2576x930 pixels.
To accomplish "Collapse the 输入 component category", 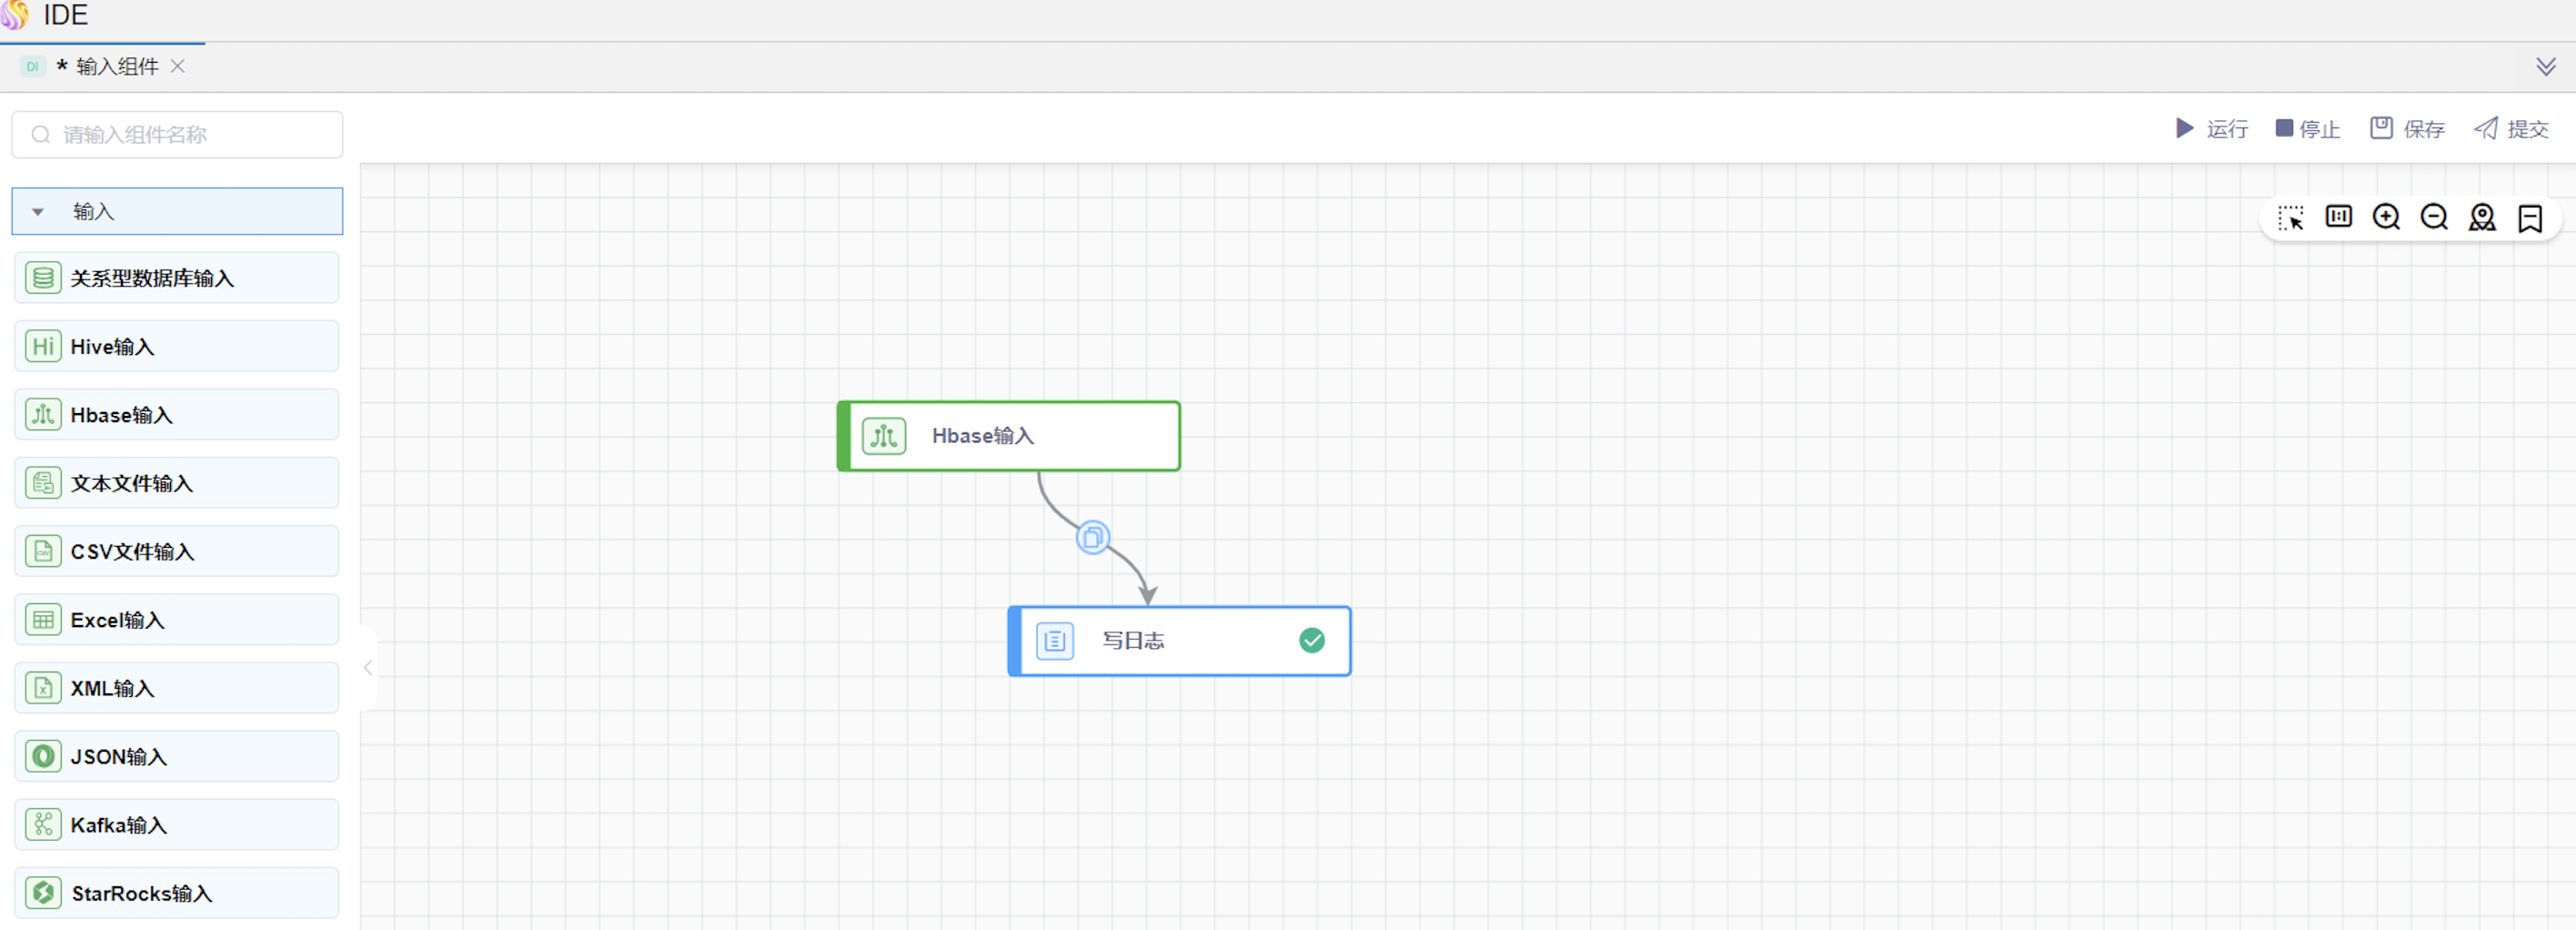I will pos(38,212).
